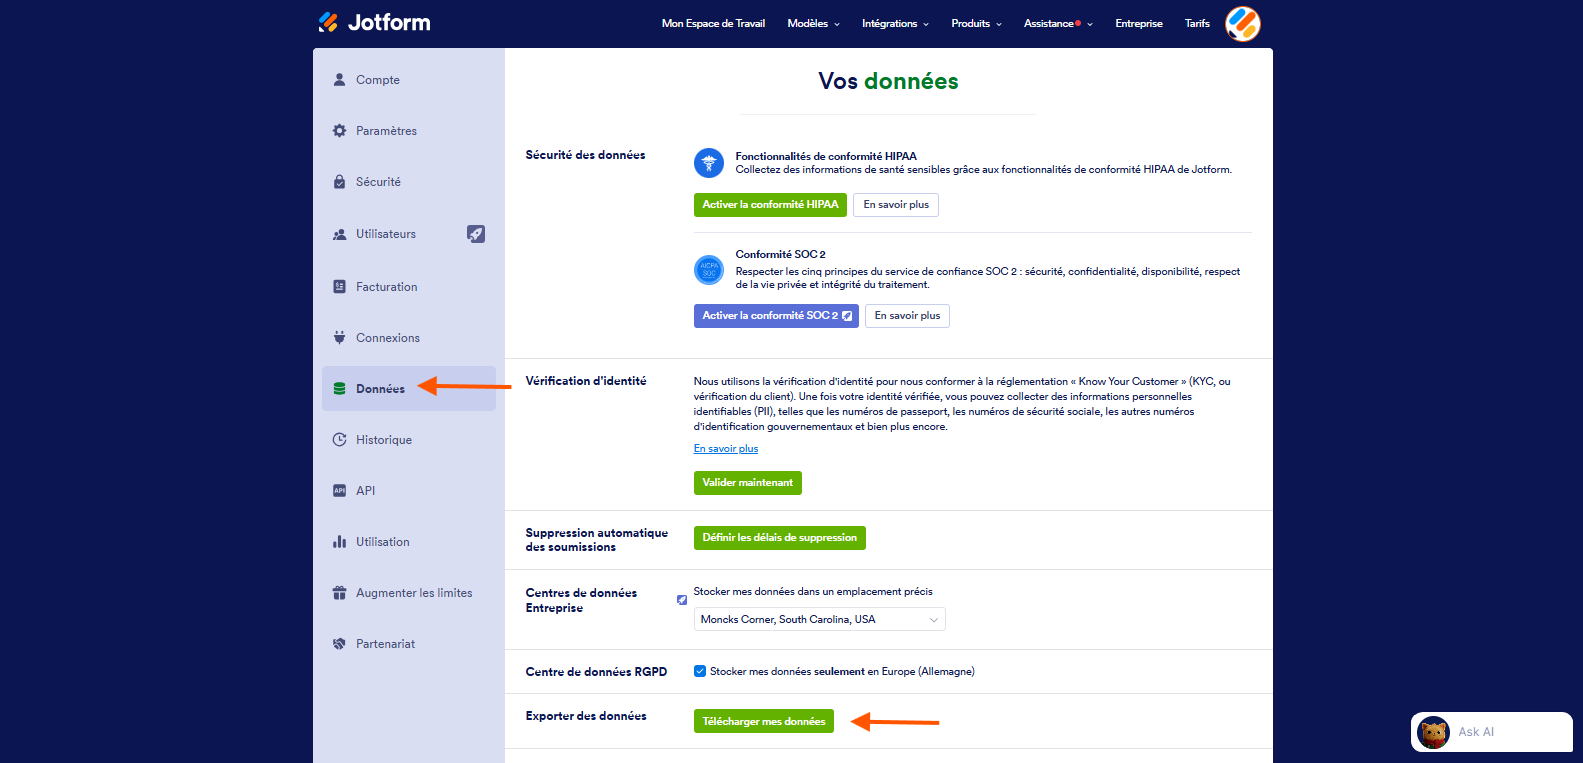Open Facturation in the sidebar
This screenshot has width=1583, height=763.
pyautogui.click(x=409, y=286)
